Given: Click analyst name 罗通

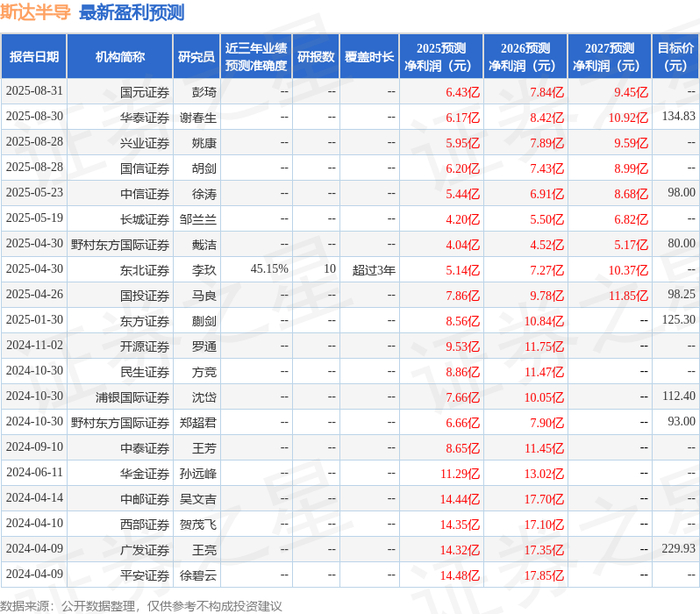Looking at the screenshot, I should [x=204, y=347].
